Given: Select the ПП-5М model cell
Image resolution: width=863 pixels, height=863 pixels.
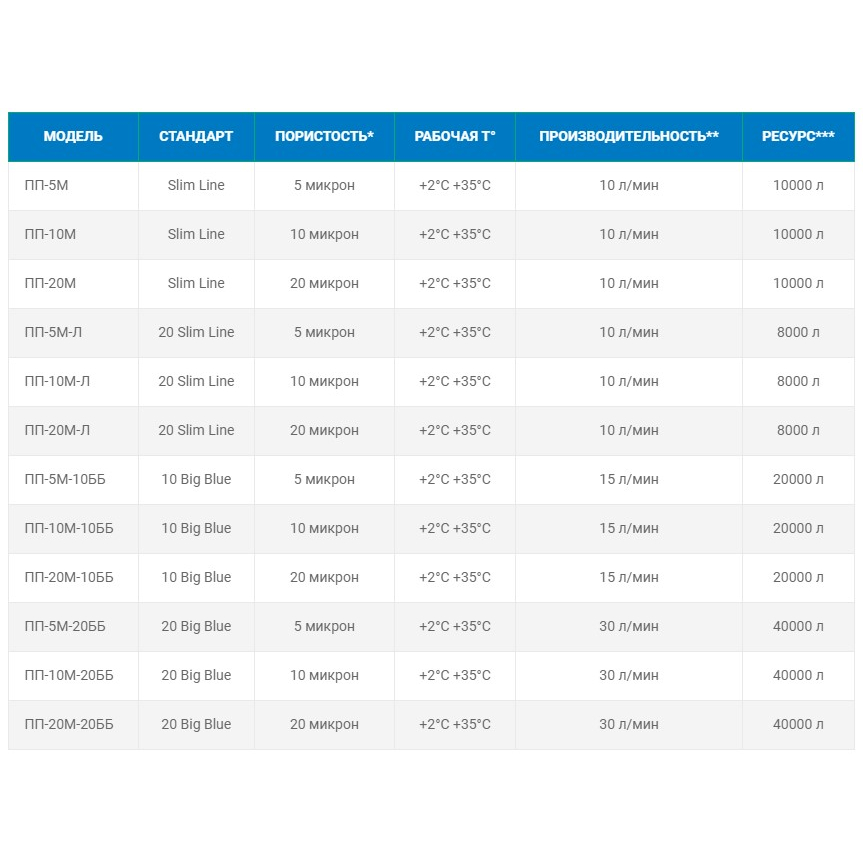Looking at the screenshot, I should click(45, 185).
